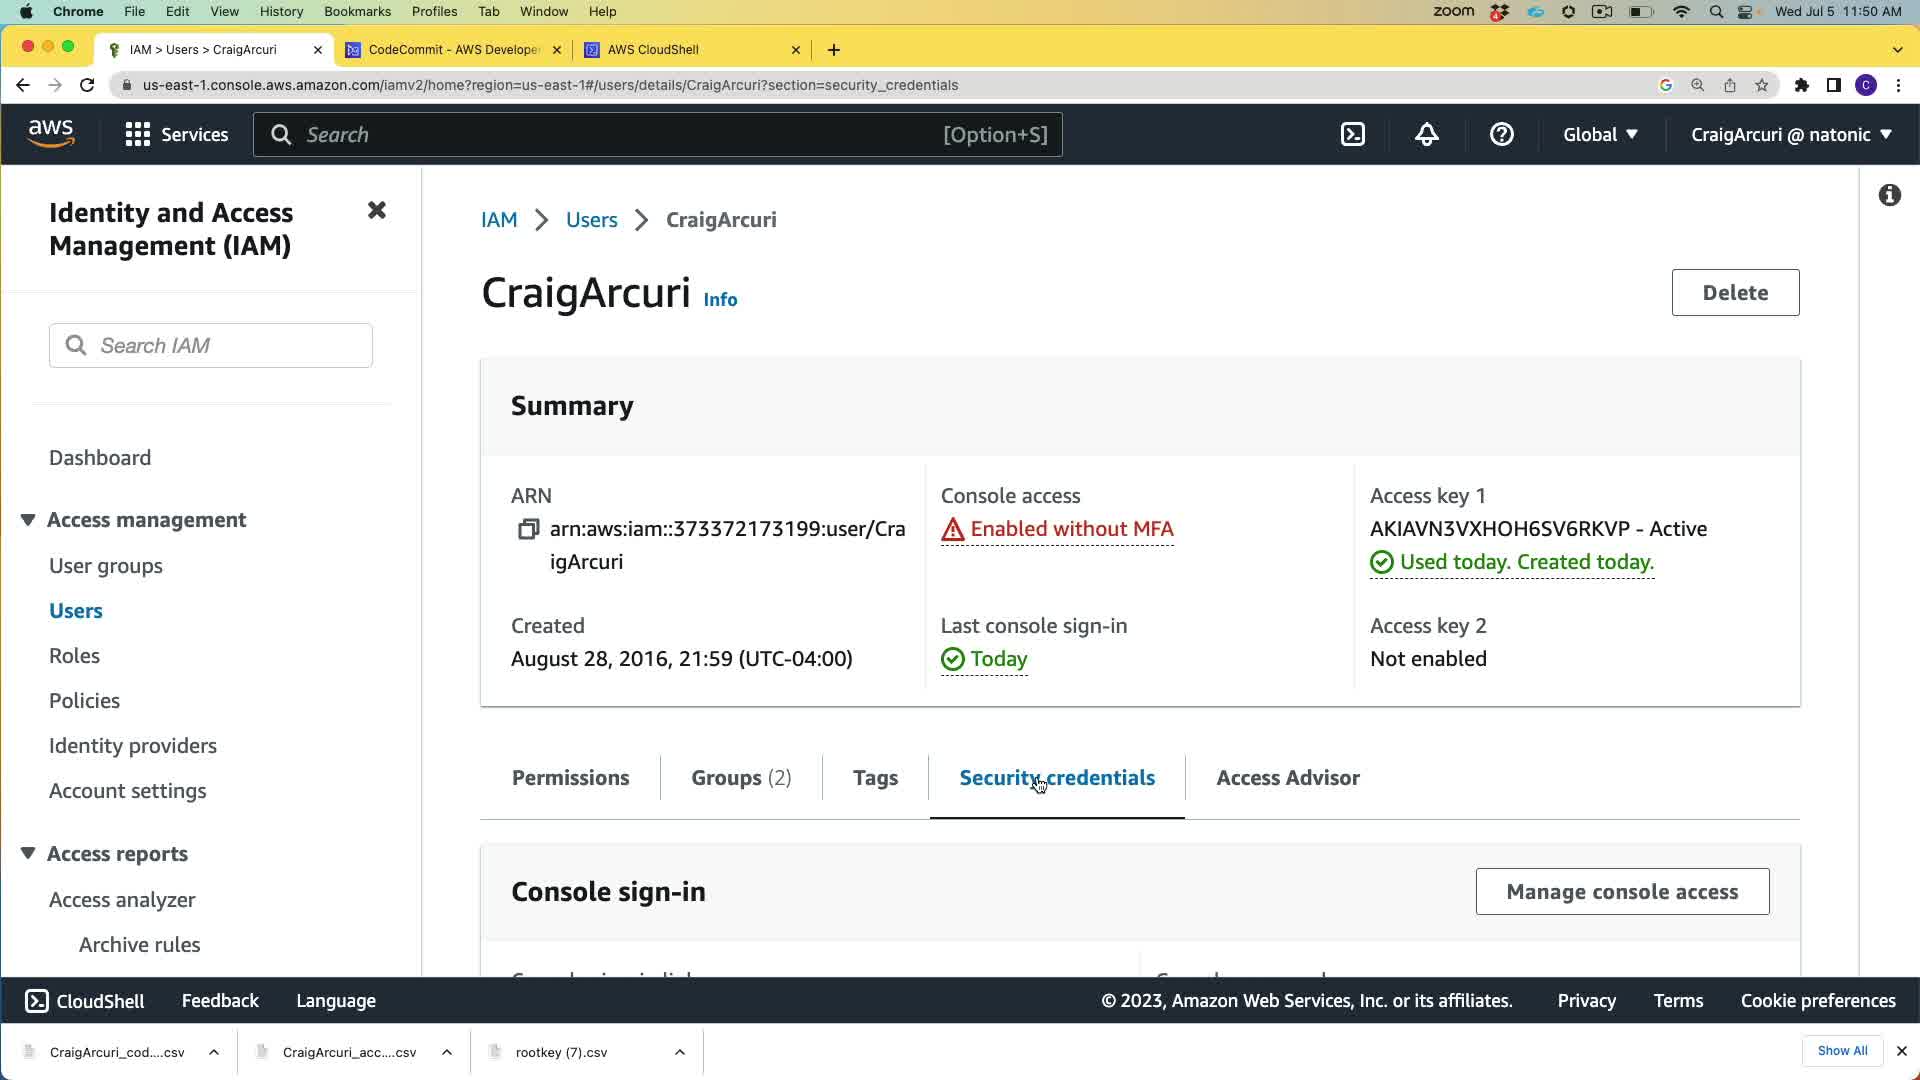Switch to the Permissions tab
Image resolution: width=1920 pixels, height=1080 pixels.
coord(570,778)
